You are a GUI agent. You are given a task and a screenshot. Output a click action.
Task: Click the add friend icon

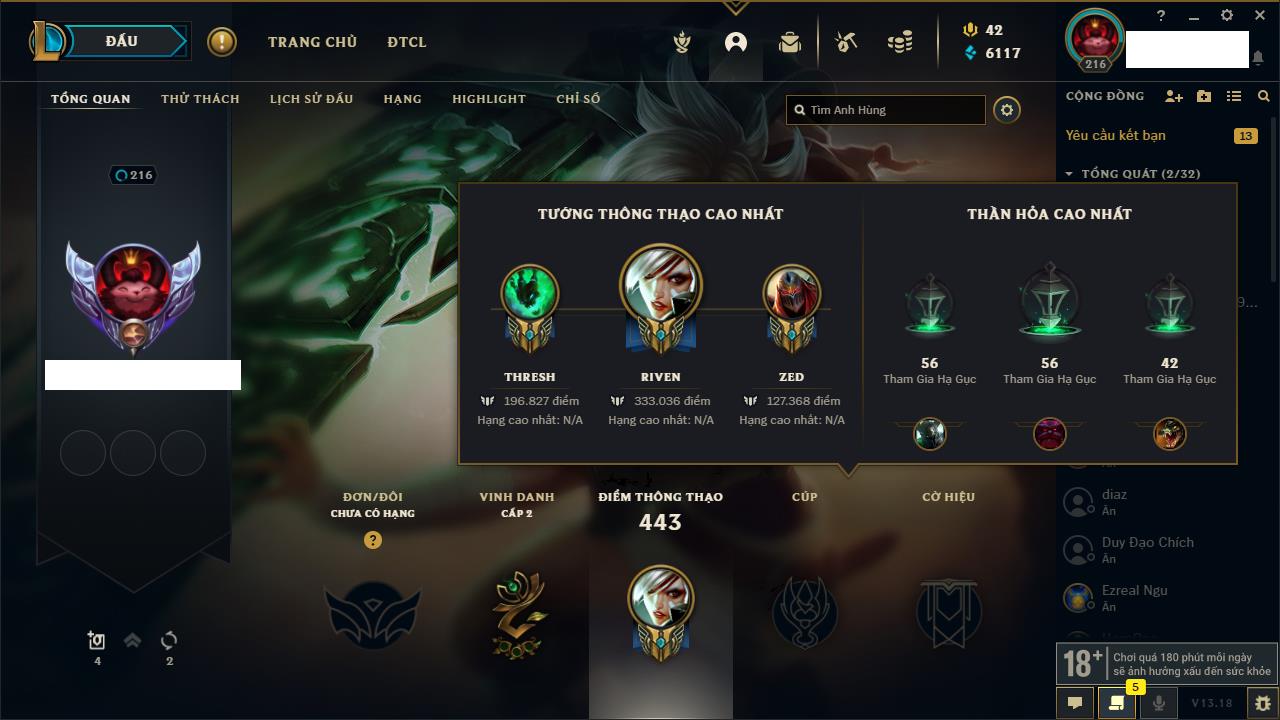(1174, 96)
